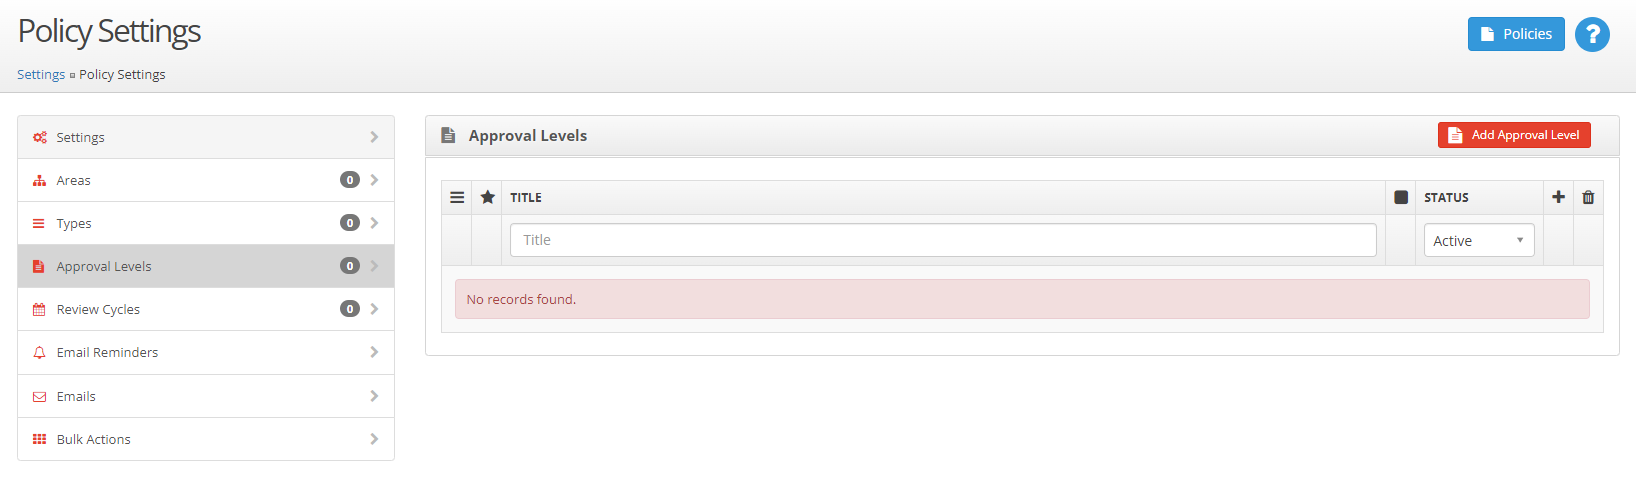The height and width of the screenshot is (484, 1636).
Task: Click the Title filter input field
Action: pyautogui.click(x=943, y=240)
